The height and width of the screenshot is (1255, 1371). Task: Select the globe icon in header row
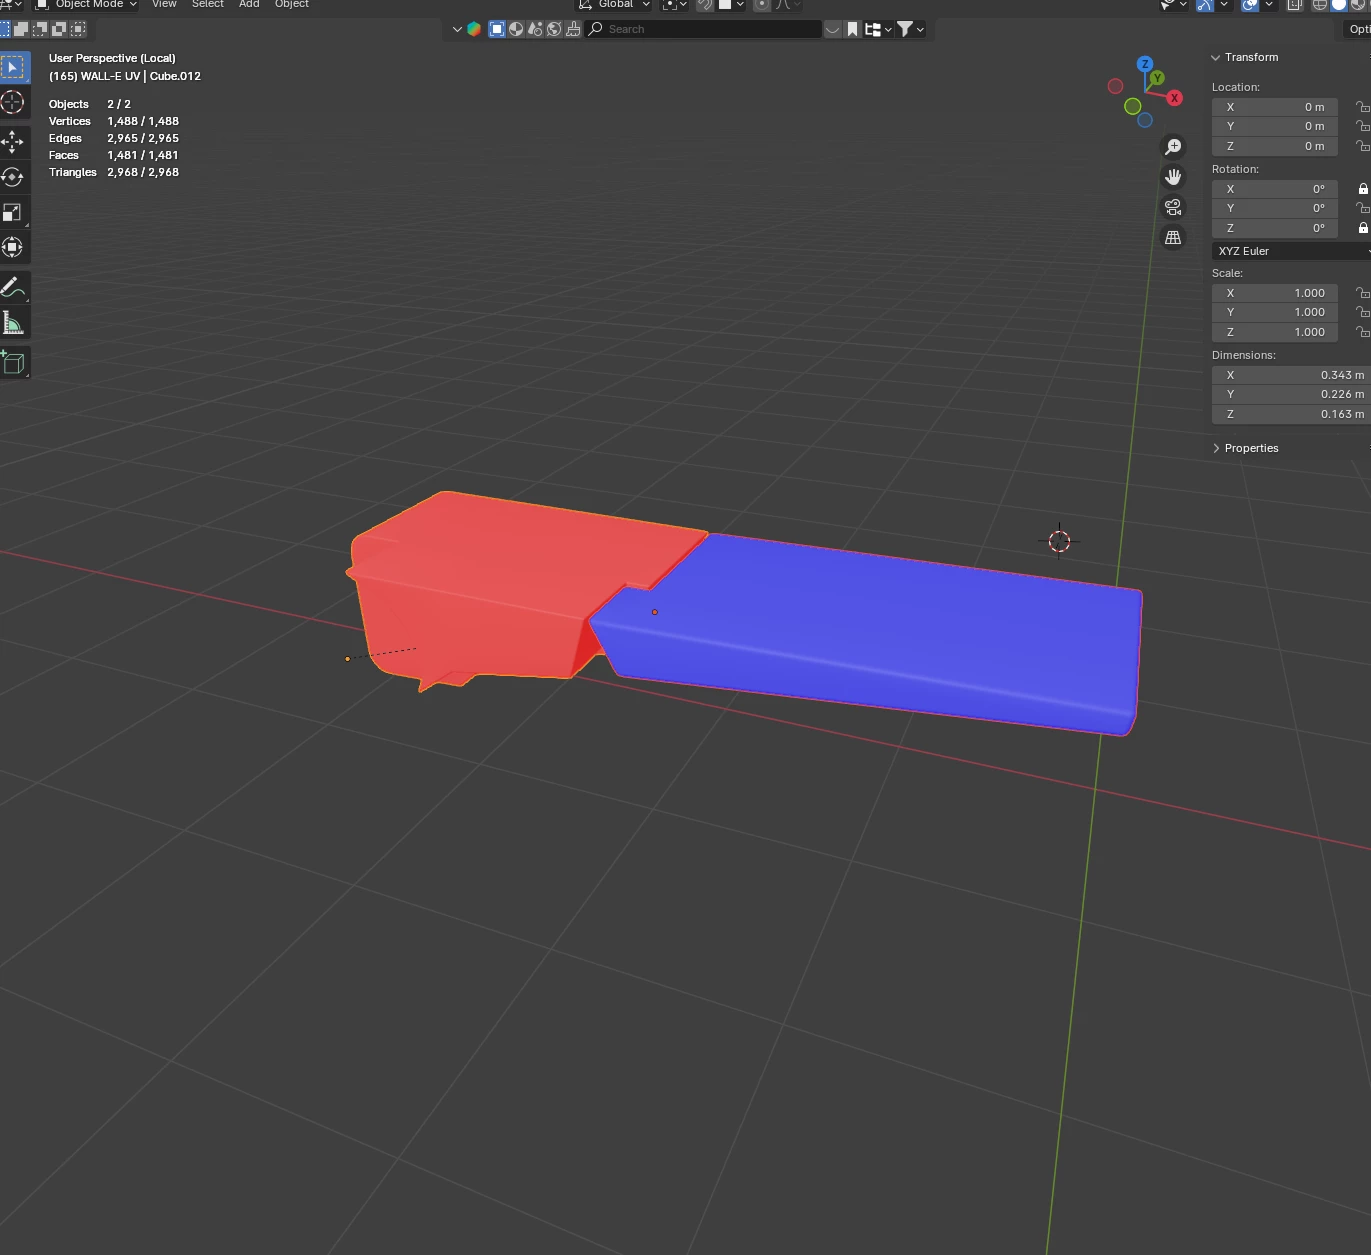pos(554,29)
